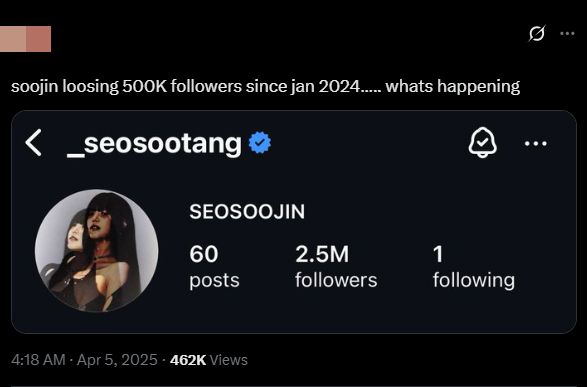Select the 60 posts counter
587x387 pixels.
click(x=214, y=266)
